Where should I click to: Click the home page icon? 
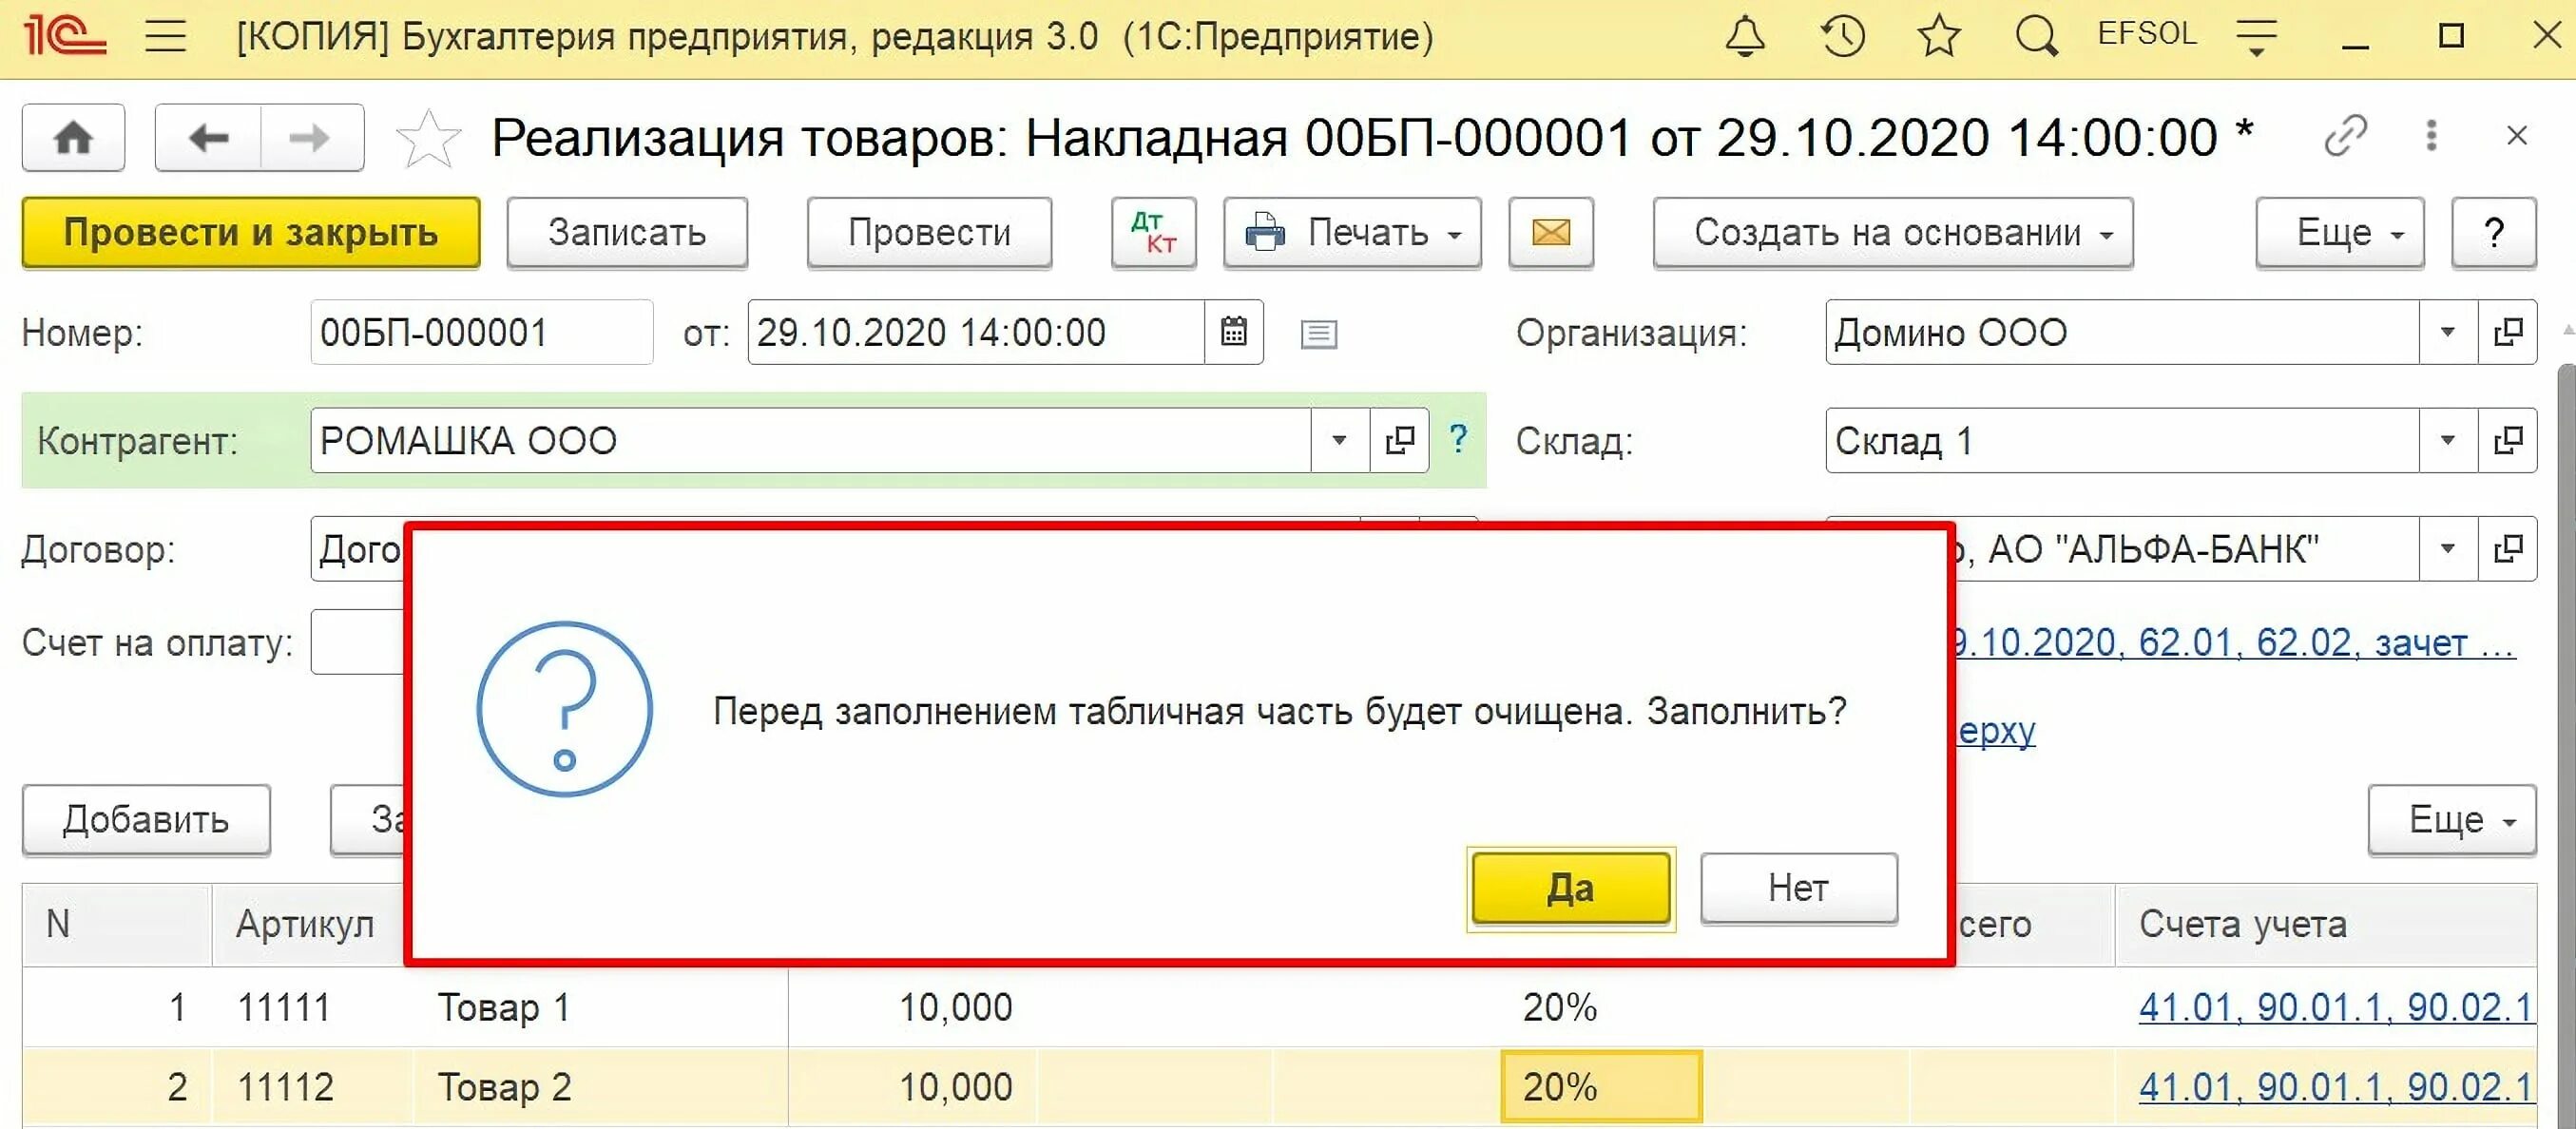tap(73, 138)
